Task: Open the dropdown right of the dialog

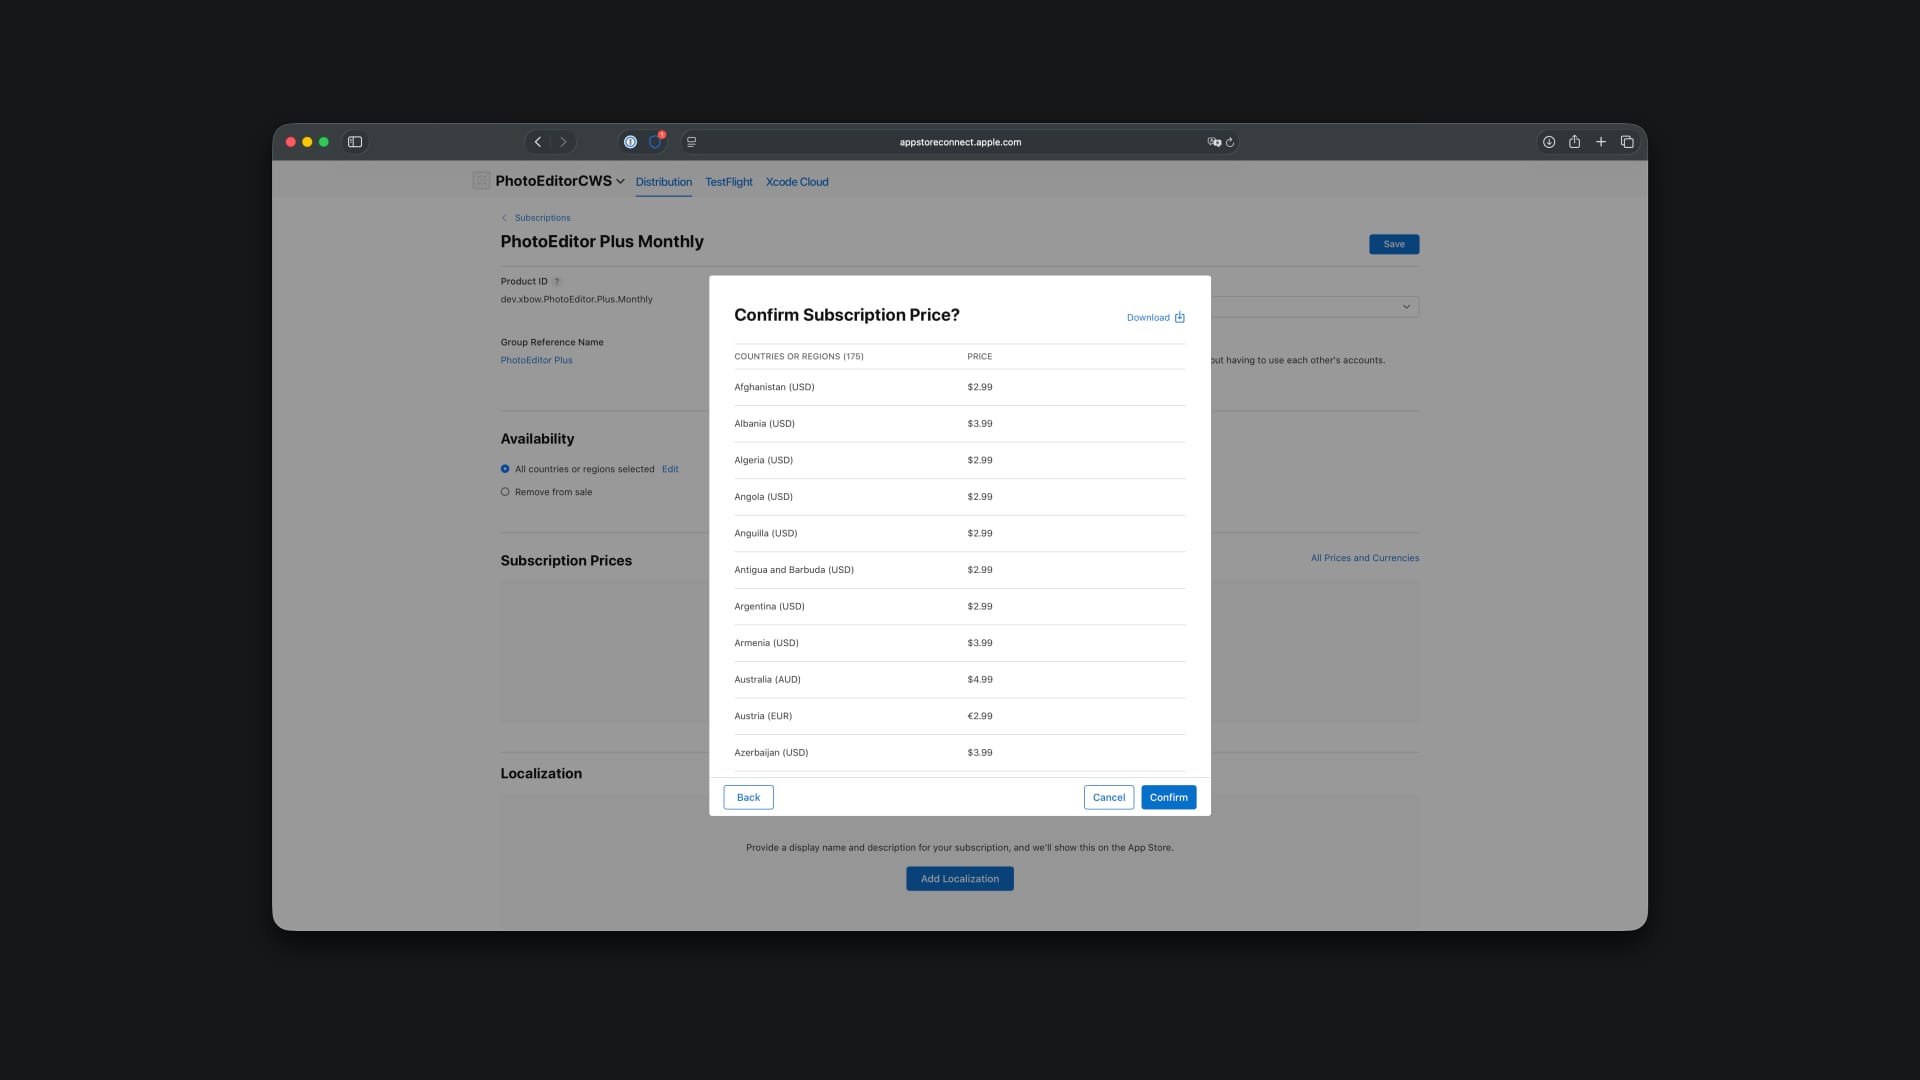Action: (x=1405, y=307)
